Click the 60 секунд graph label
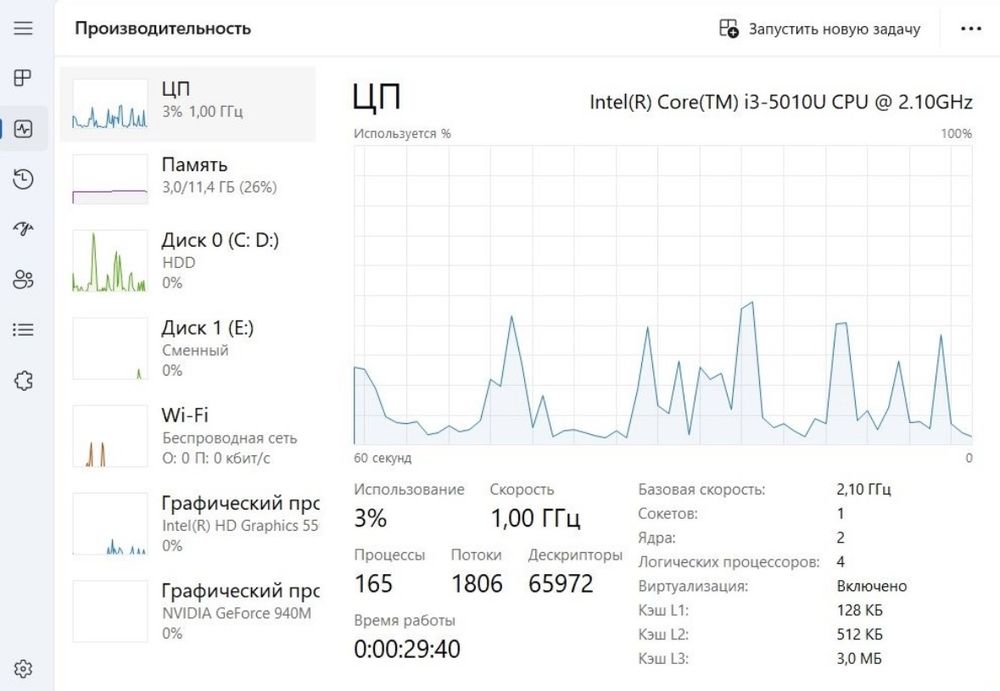1000x691 pixels. point(383,457)
